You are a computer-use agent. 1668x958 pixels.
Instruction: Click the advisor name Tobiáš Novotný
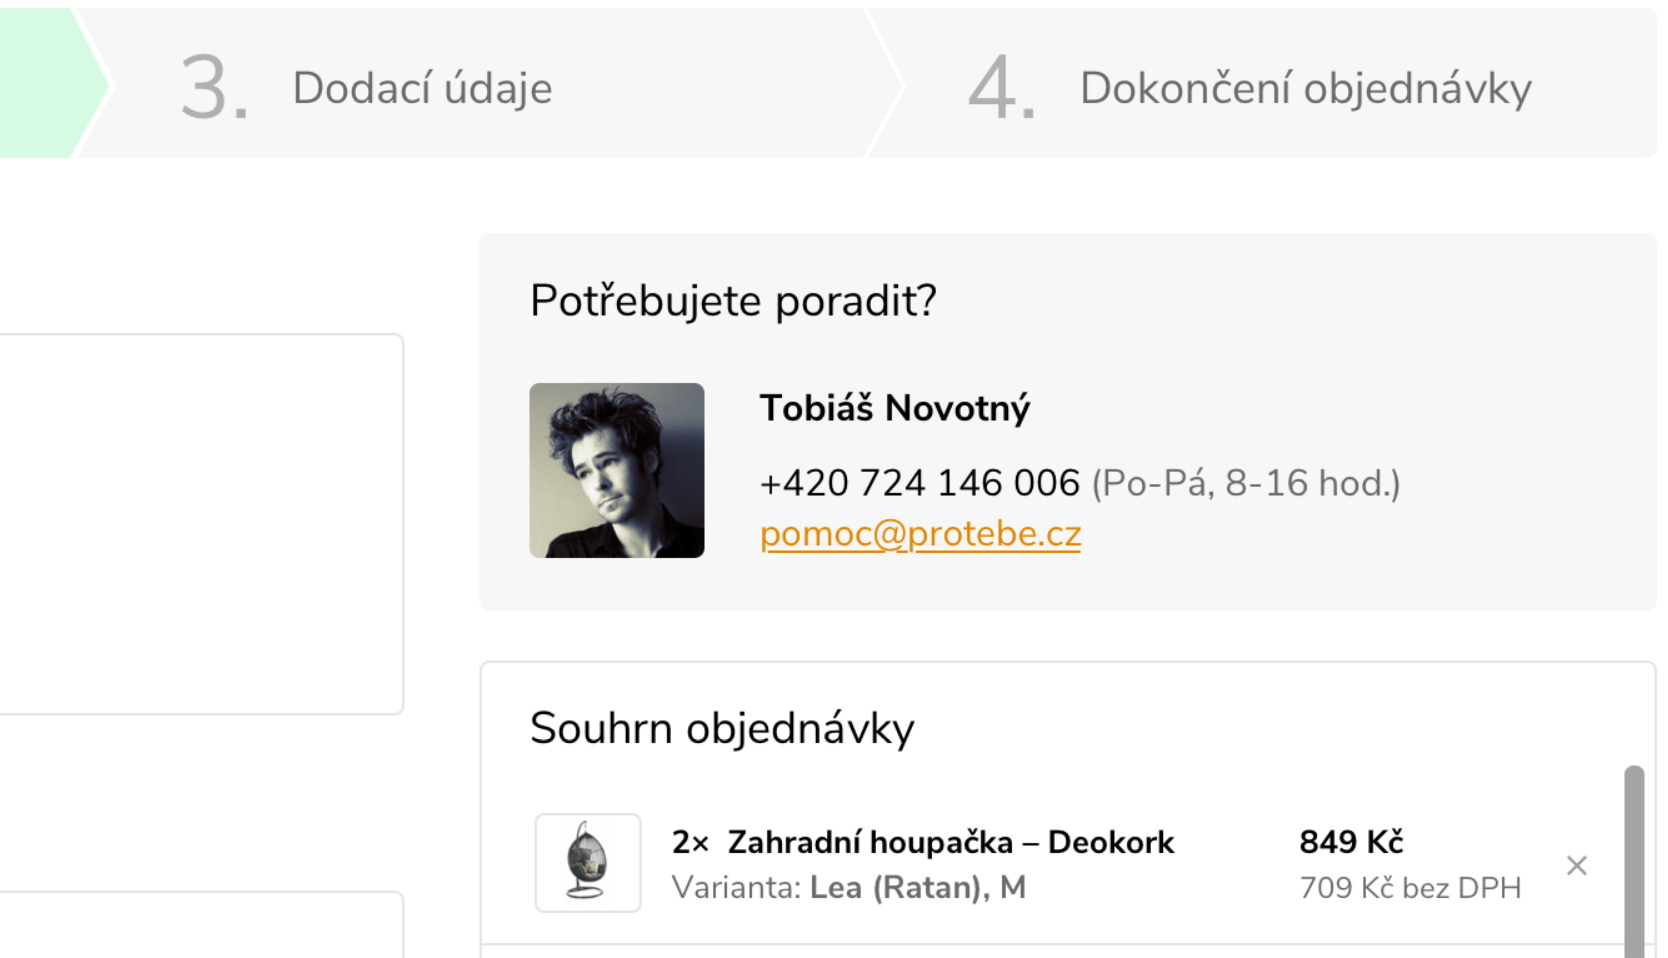tap(895, 408)
